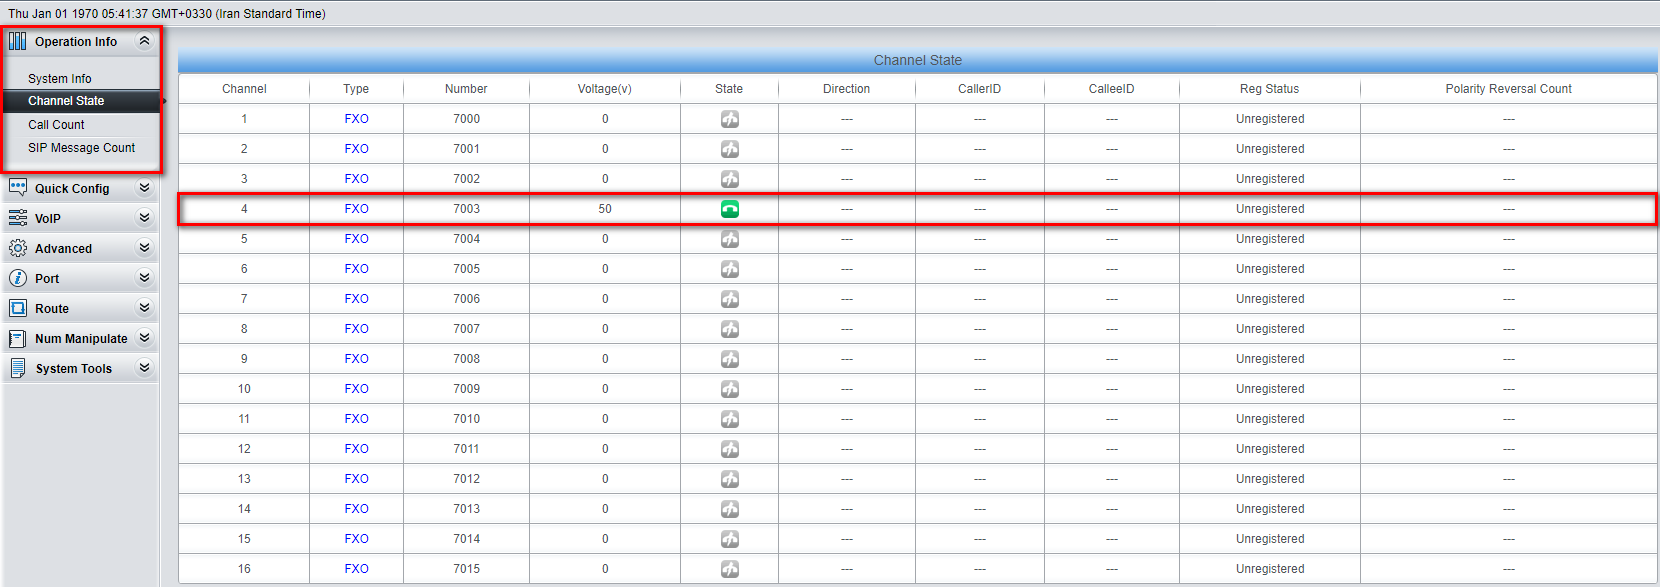Image resolution: width=1660 pixels, height=587 pixels.
Task: Expand the VoIP section chevron
Action: click(144, 217)
